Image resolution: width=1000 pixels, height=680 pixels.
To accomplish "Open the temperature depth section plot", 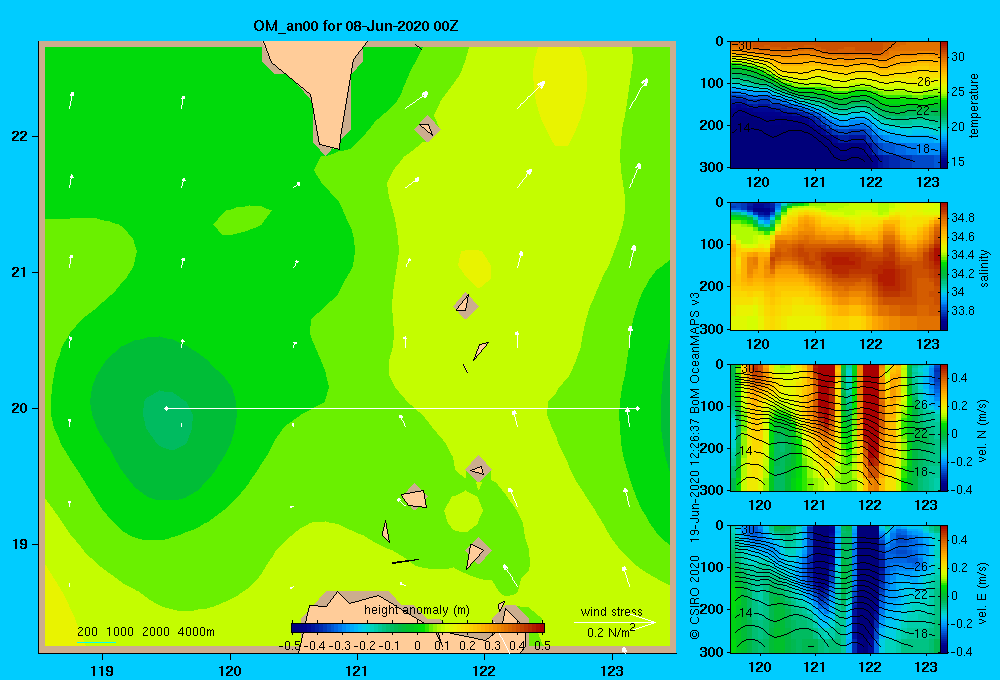I will (x=835, y=105).
